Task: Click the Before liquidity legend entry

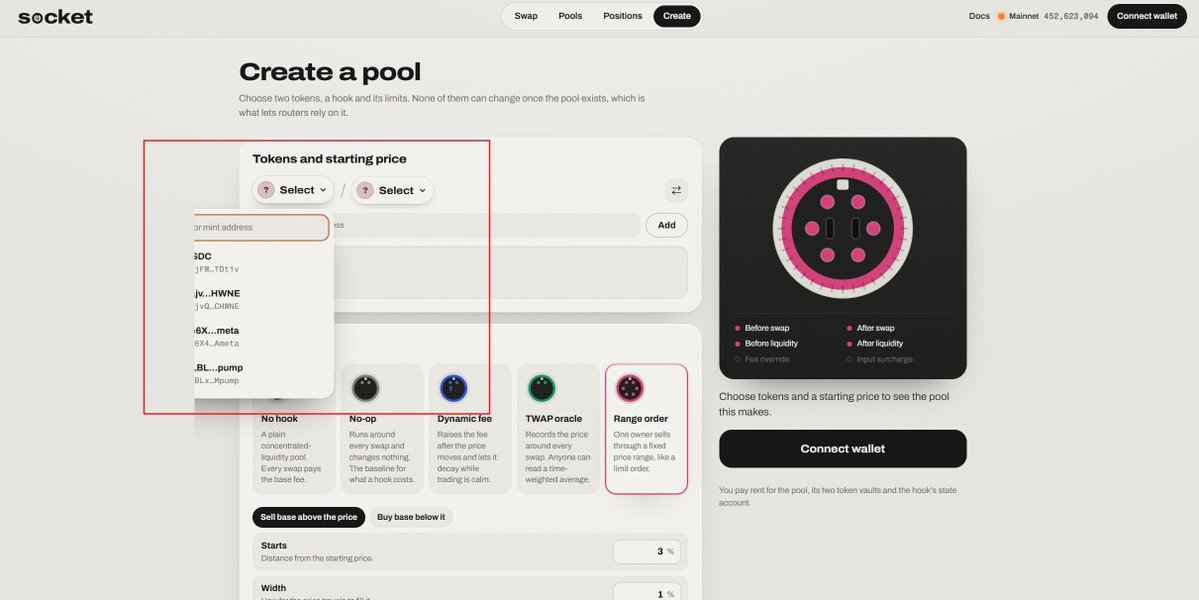Action: tap(766, 344)
